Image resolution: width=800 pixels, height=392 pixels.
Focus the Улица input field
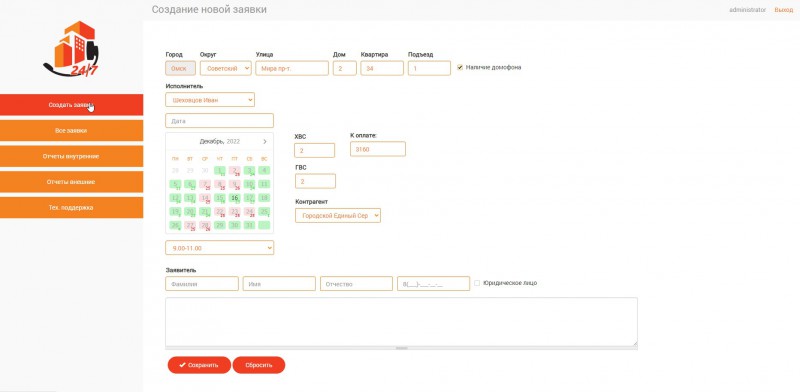(292, 68)
